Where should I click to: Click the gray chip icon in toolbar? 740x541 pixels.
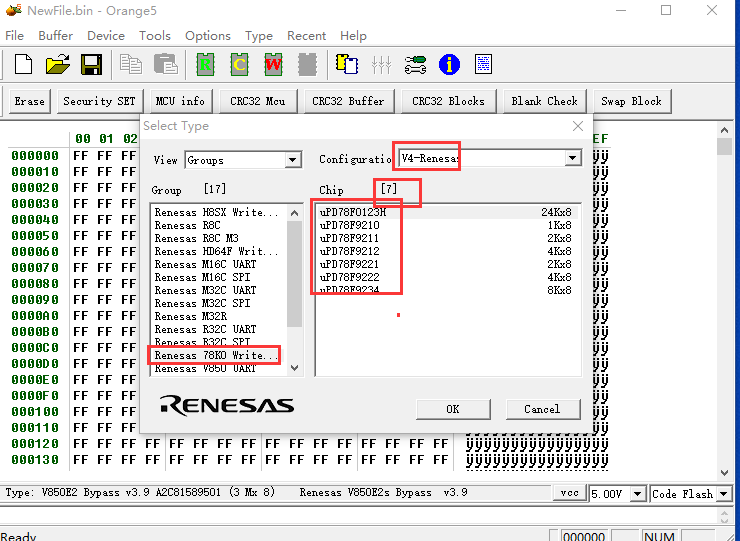307,64
